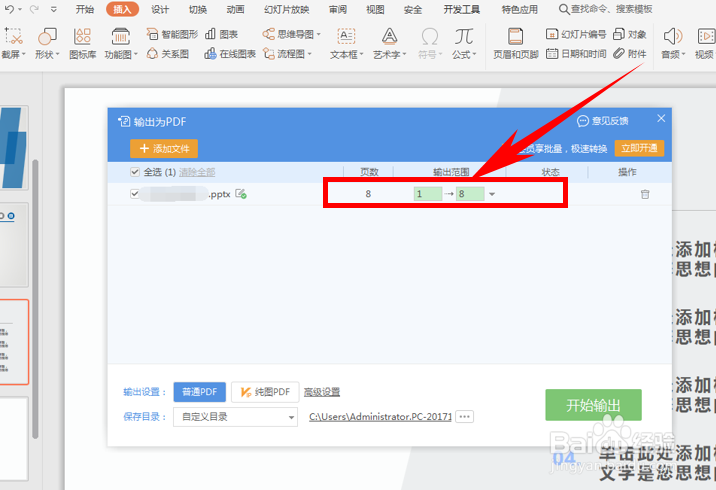Image resolution: width=716 pixels, height=490 pixels.
Task: Switch to the Review (审阅) tab
Action: pyautogui.click(x=338, y=9)
